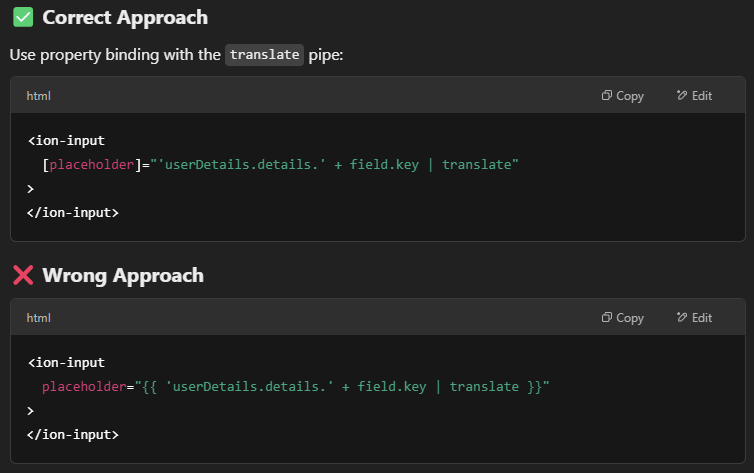Click the opening <ion-input tag in the Wrong Approach block
The height and width of the screenshot is (473, 754).
[x=66, y=363]
